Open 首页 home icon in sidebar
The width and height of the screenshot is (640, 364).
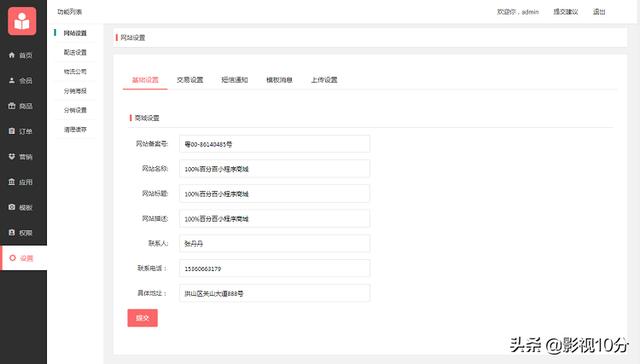coord(12,55)
